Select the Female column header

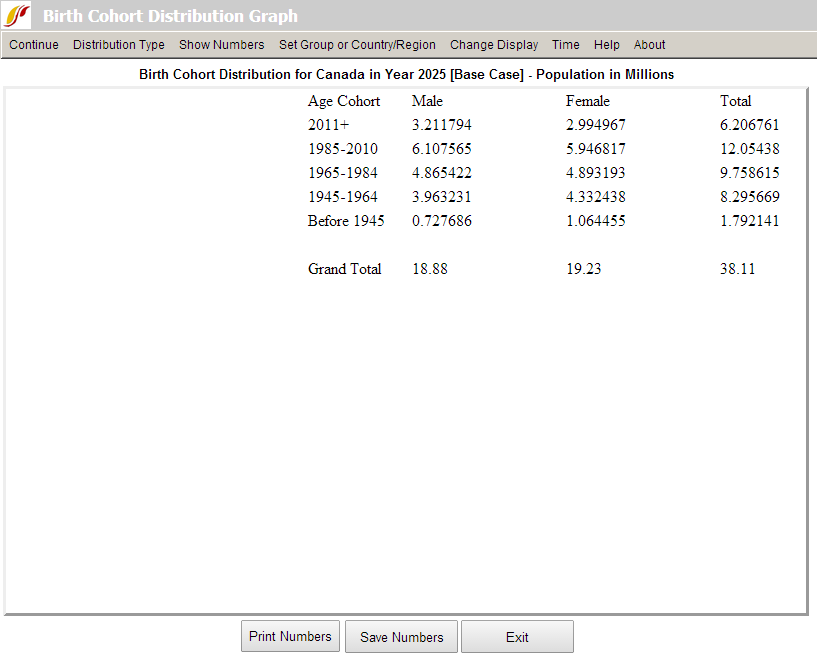point(588,101)
